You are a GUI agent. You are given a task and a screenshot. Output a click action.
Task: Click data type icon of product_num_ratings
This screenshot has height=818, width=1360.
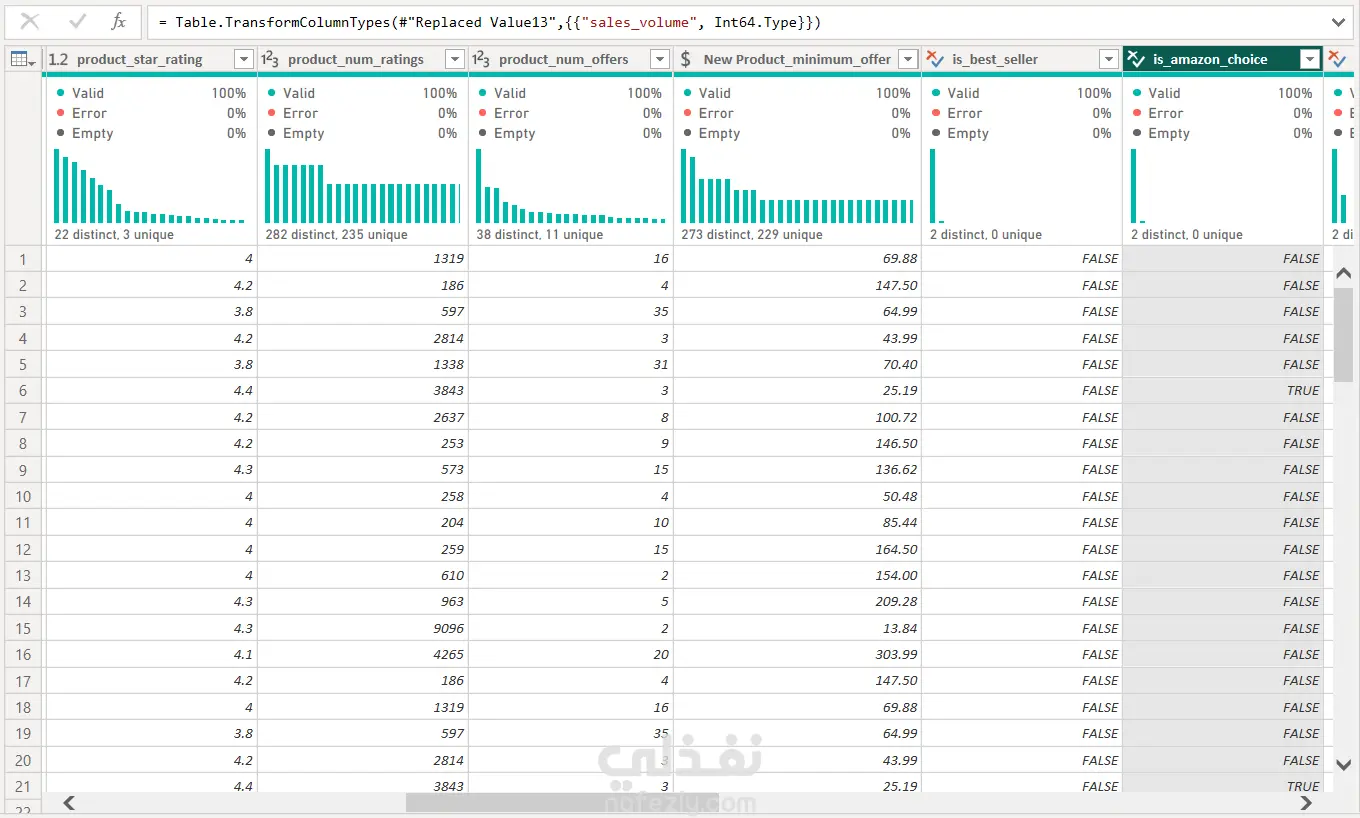270,60
